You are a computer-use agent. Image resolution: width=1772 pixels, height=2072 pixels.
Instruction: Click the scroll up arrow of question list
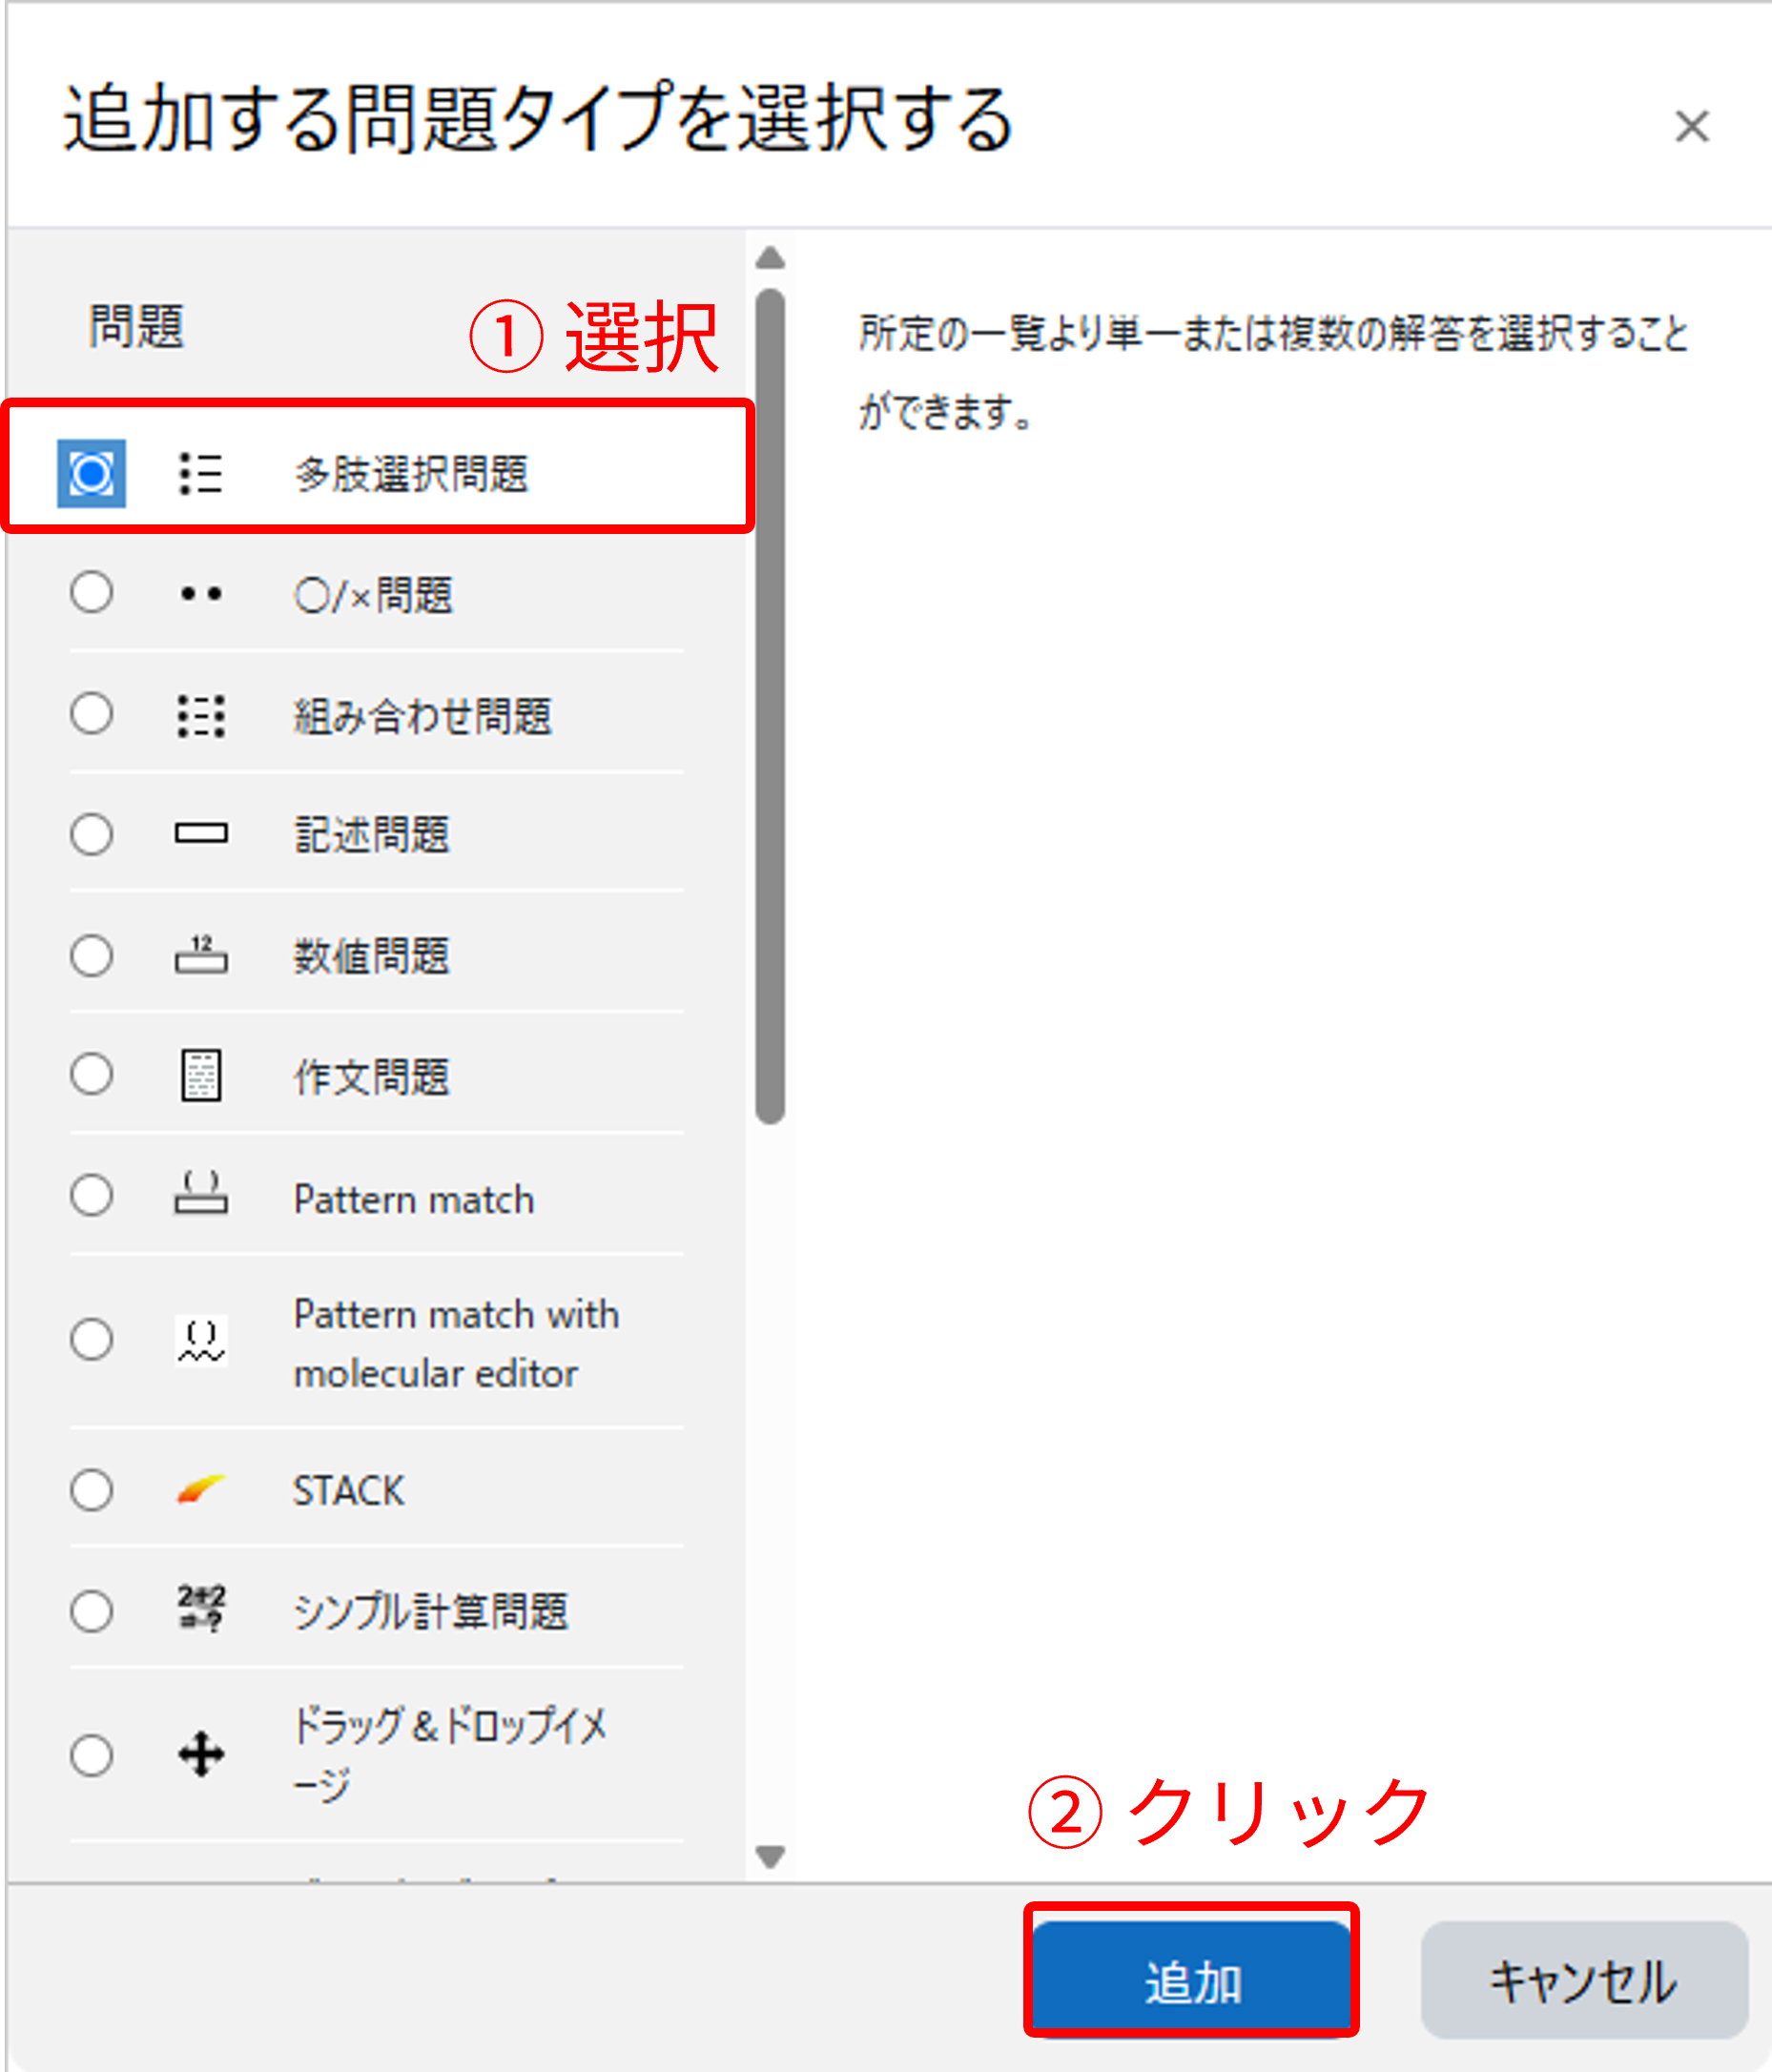[770, 258]
